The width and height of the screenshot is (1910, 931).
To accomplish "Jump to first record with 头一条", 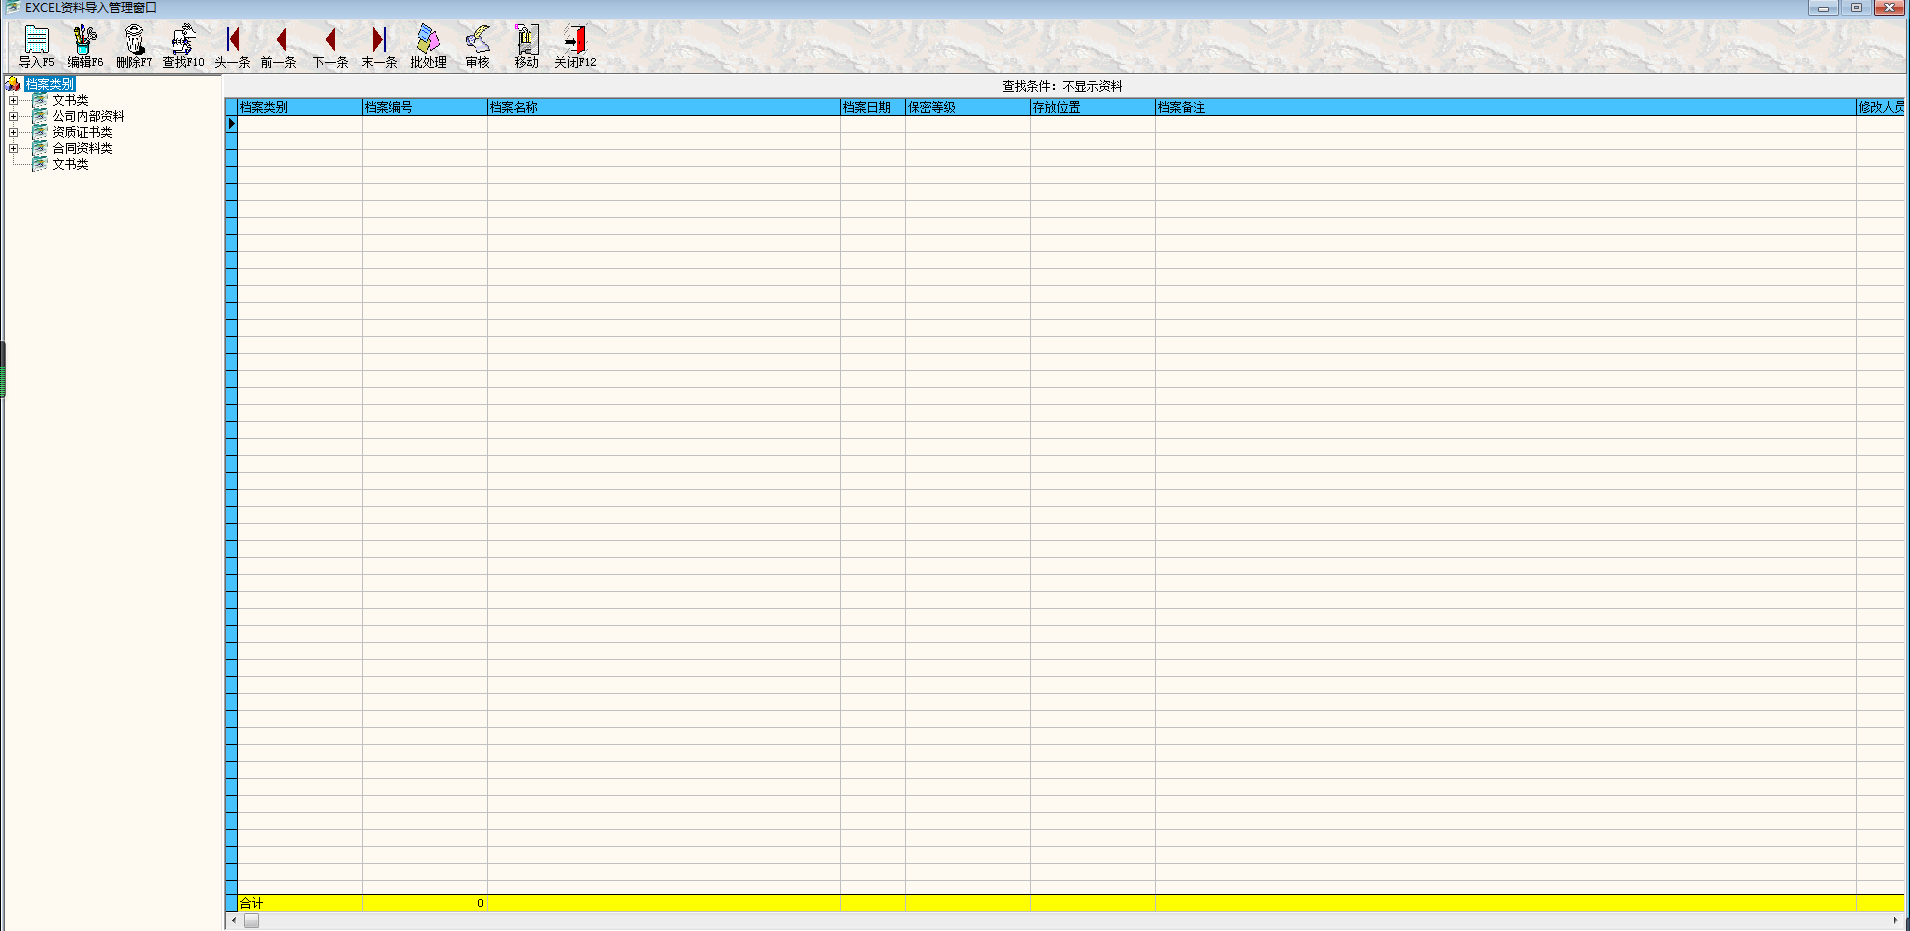I will (232, 46).
